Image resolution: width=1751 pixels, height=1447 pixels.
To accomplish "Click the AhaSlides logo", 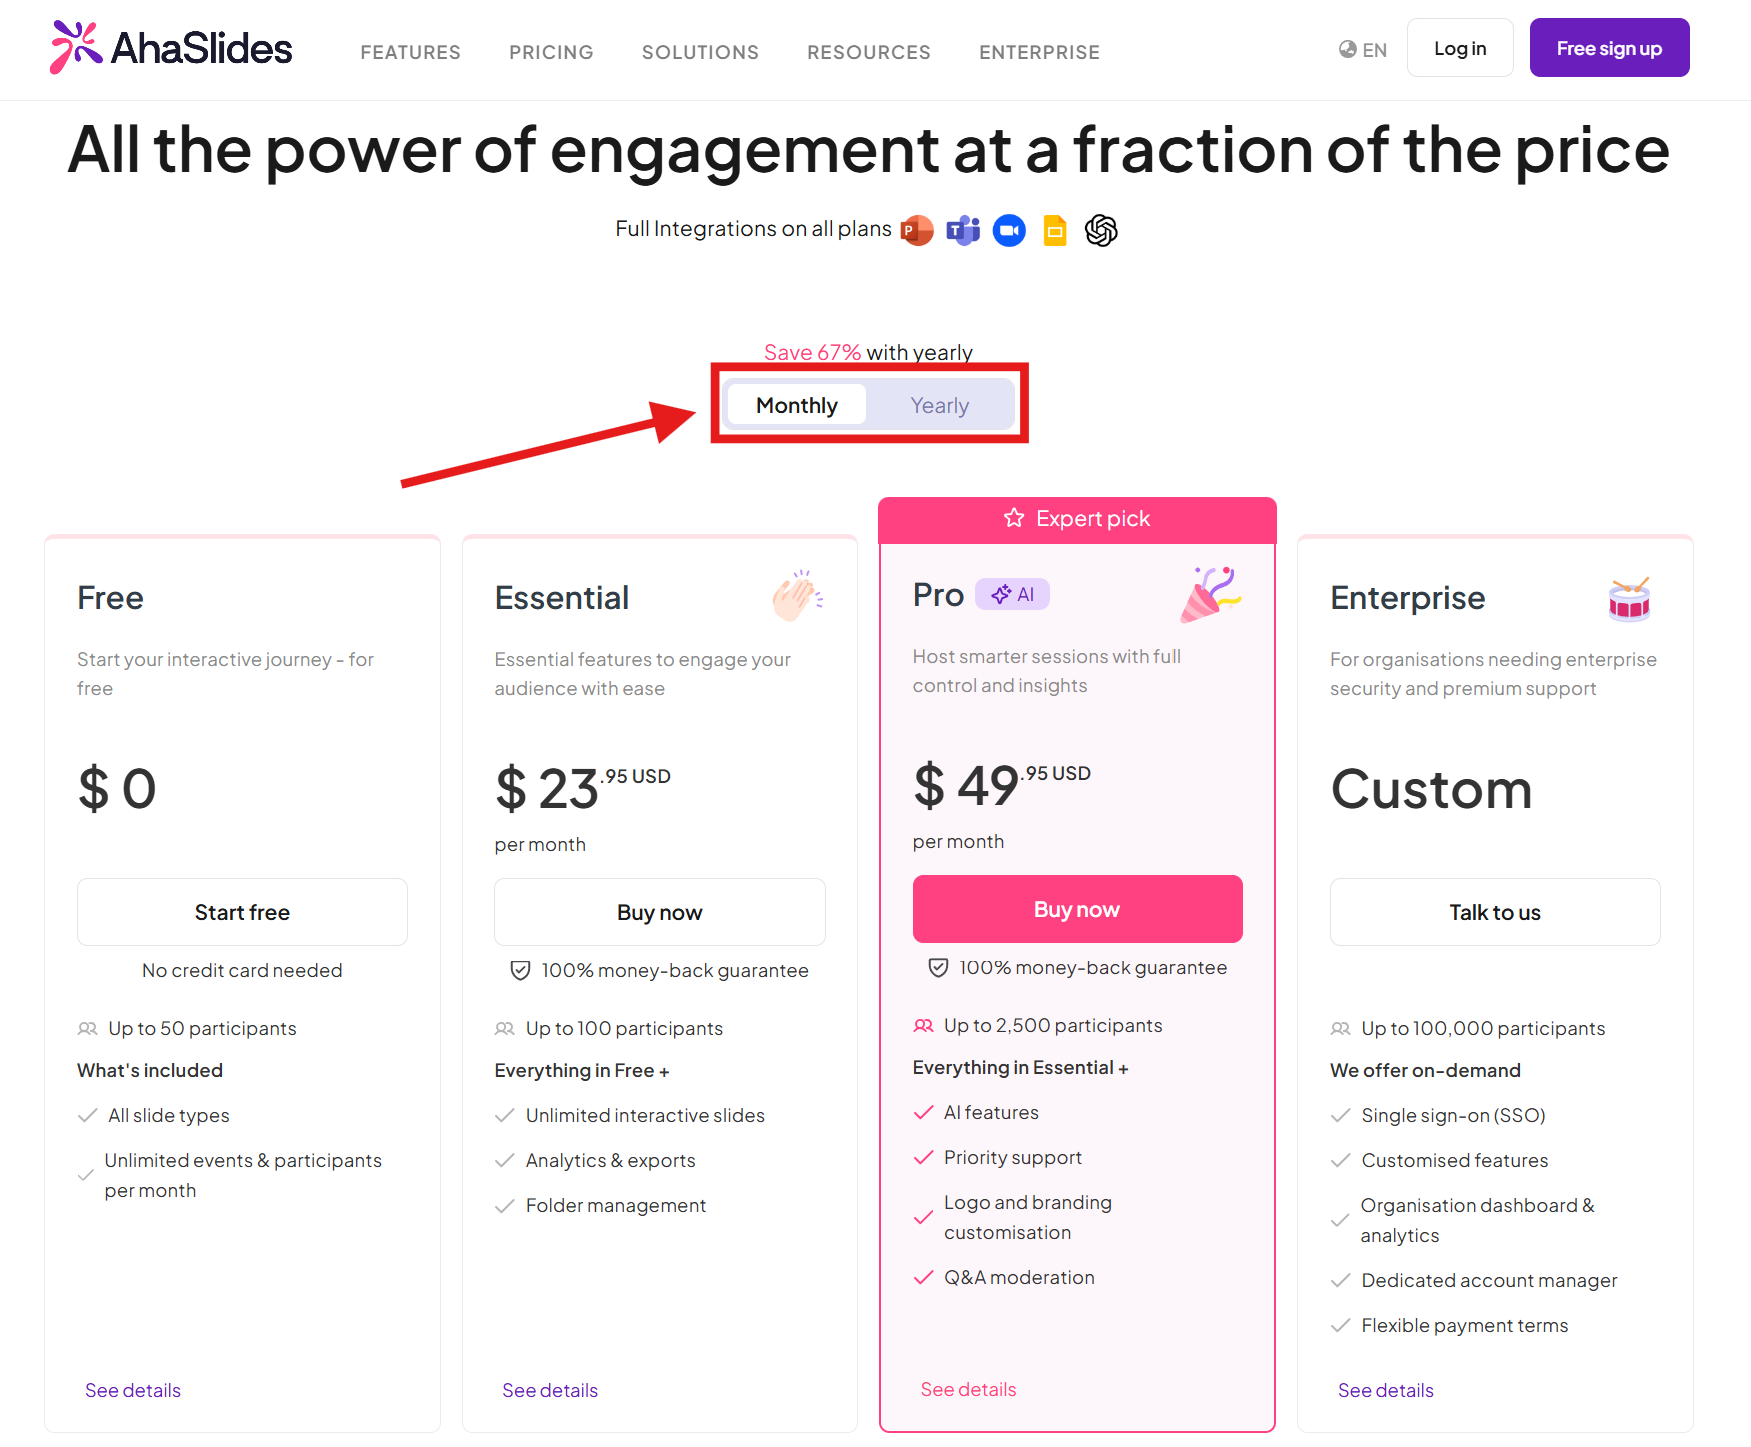I will click(x=171, y=48).
